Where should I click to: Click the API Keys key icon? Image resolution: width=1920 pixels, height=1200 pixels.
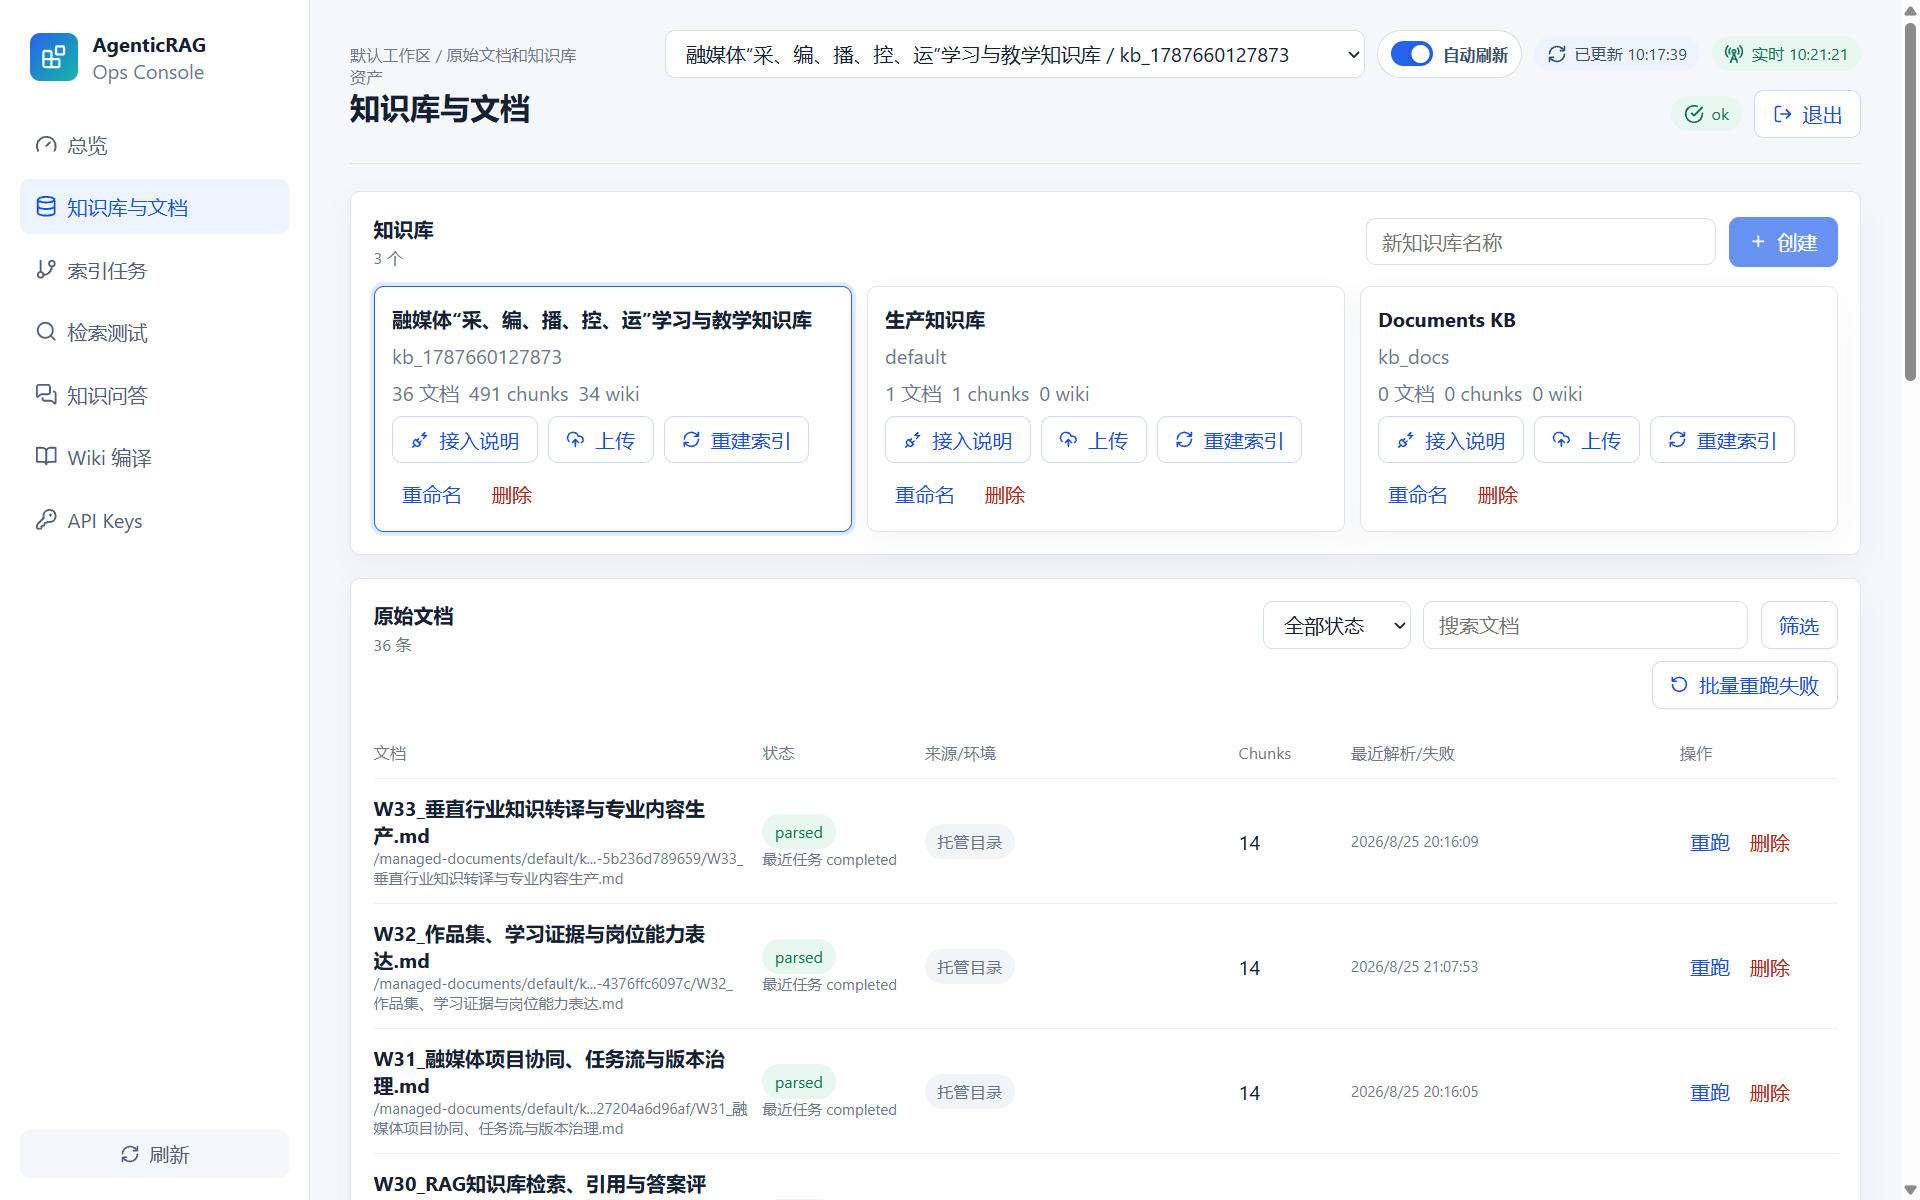[46, 520]
